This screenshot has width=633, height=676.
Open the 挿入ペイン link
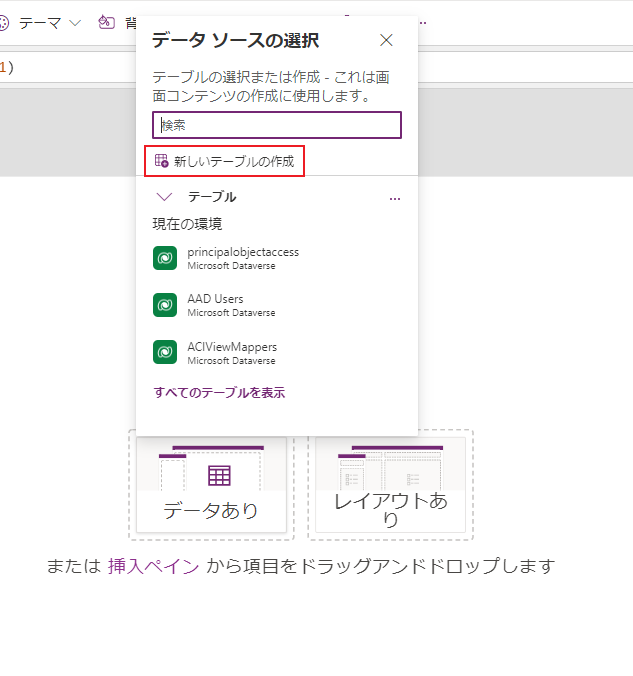(154, 566)
